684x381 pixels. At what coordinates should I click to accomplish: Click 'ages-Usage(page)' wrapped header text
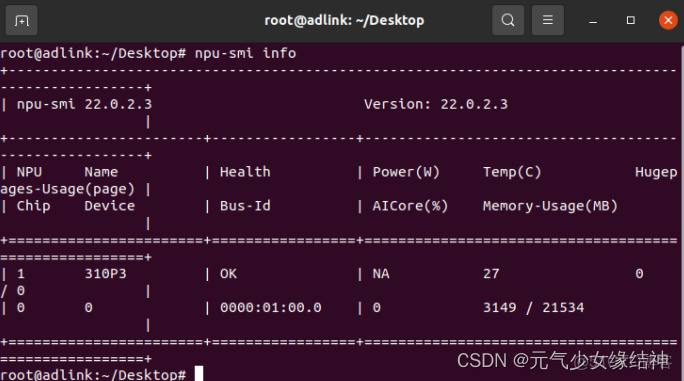pyautogui.click(x=67, y=189)
